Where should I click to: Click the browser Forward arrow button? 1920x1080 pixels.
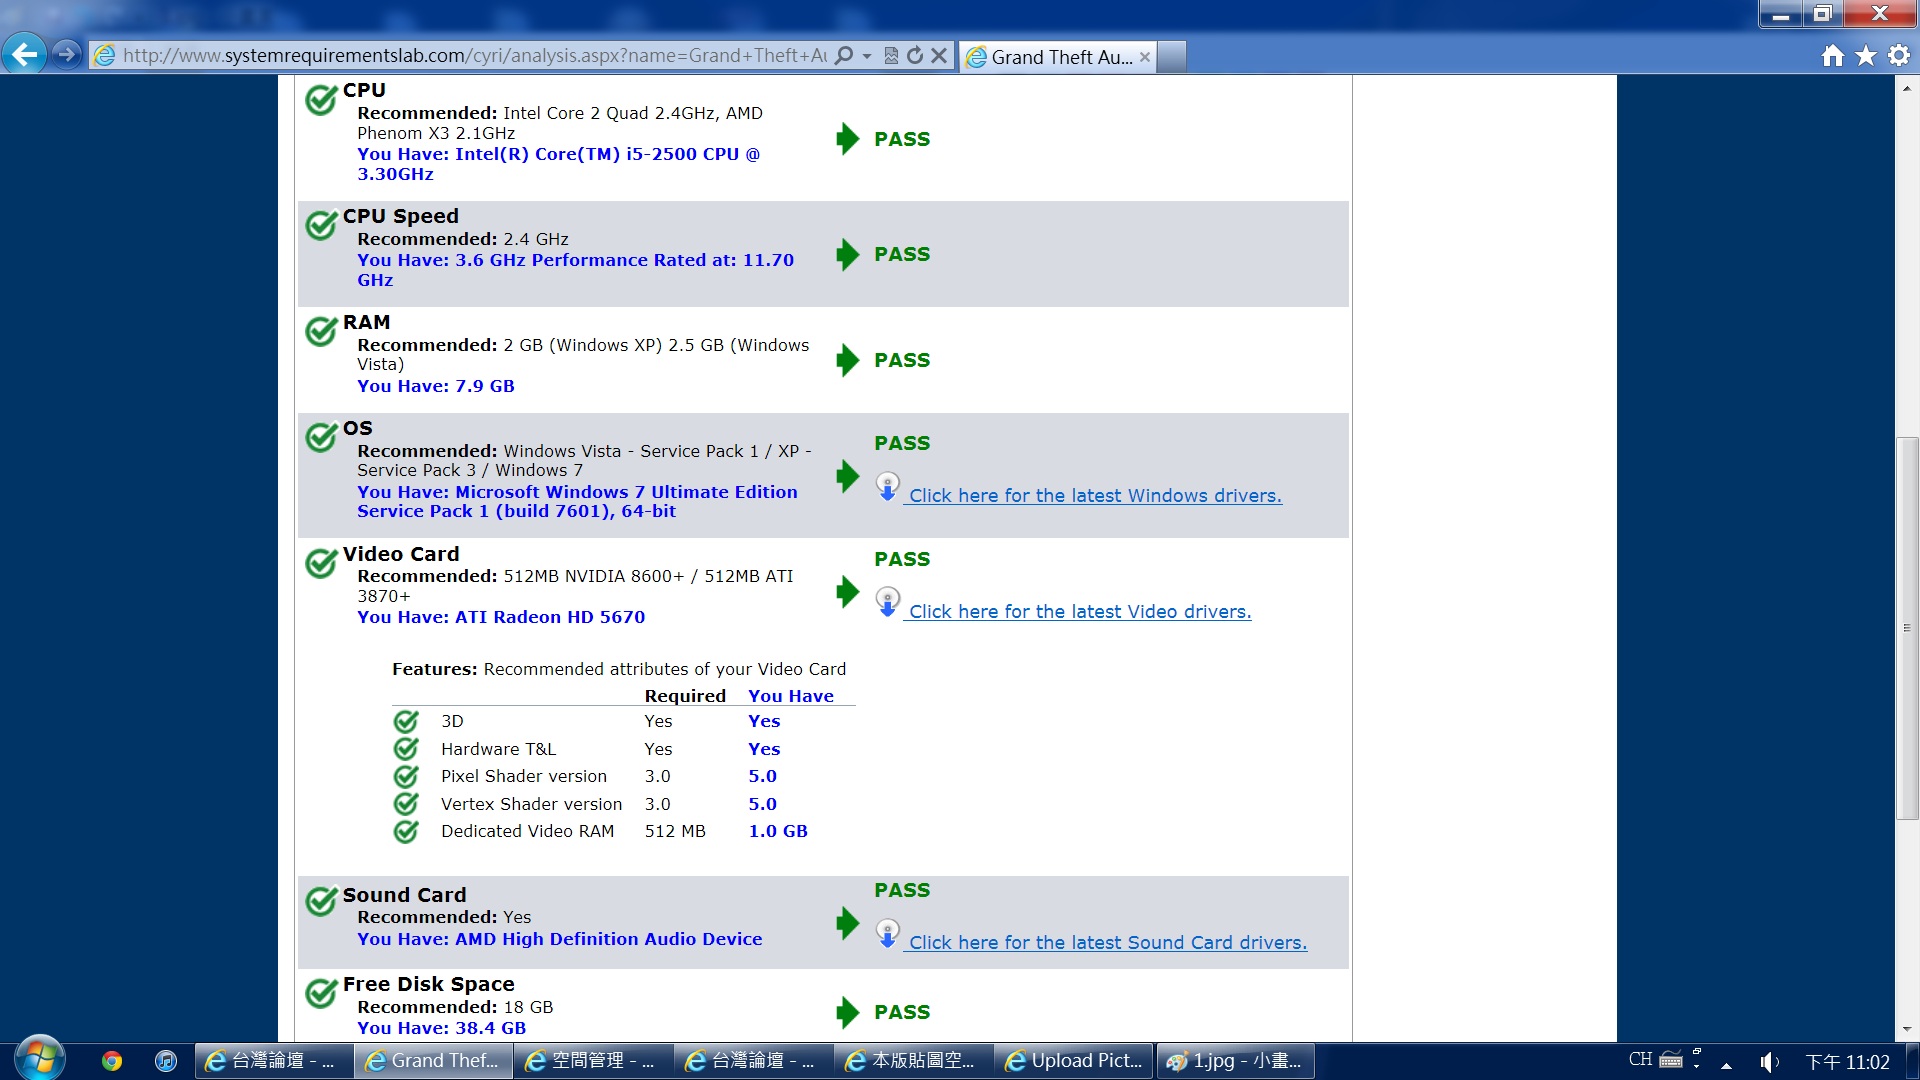(x=66, y=54)
